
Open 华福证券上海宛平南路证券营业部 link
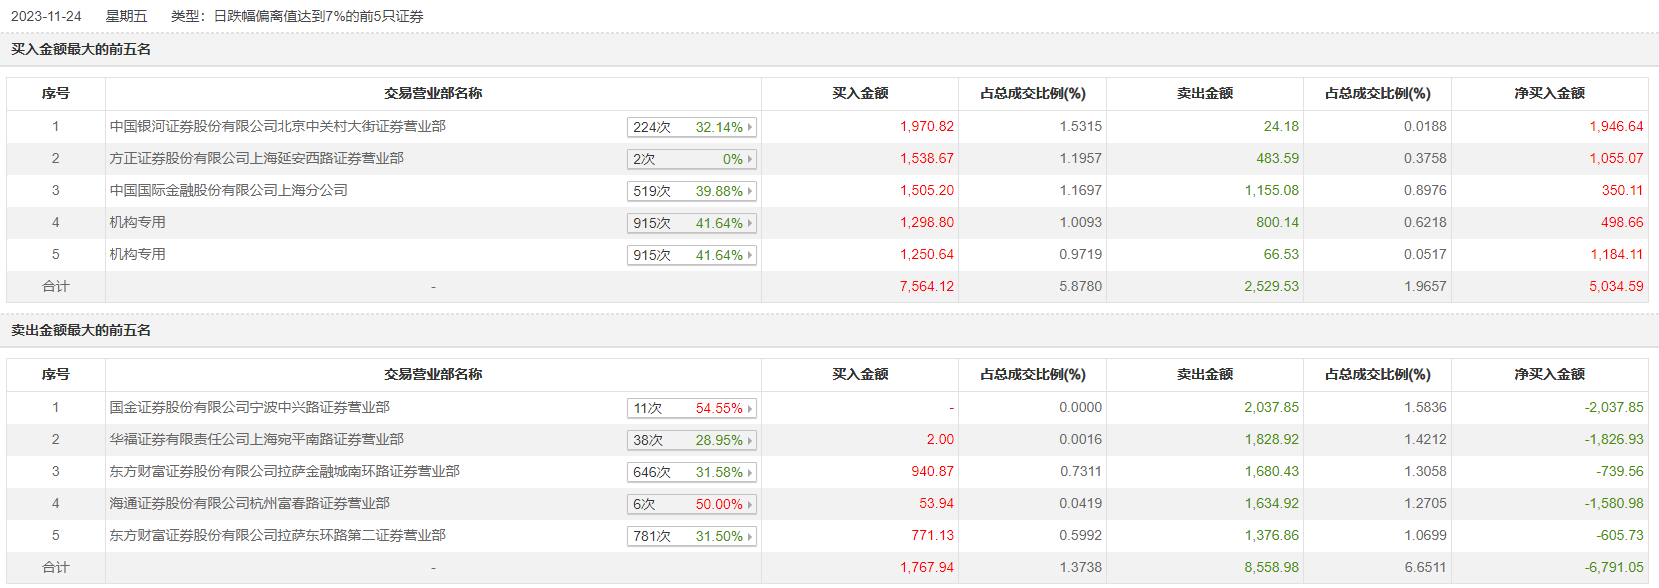click(257, 439)
